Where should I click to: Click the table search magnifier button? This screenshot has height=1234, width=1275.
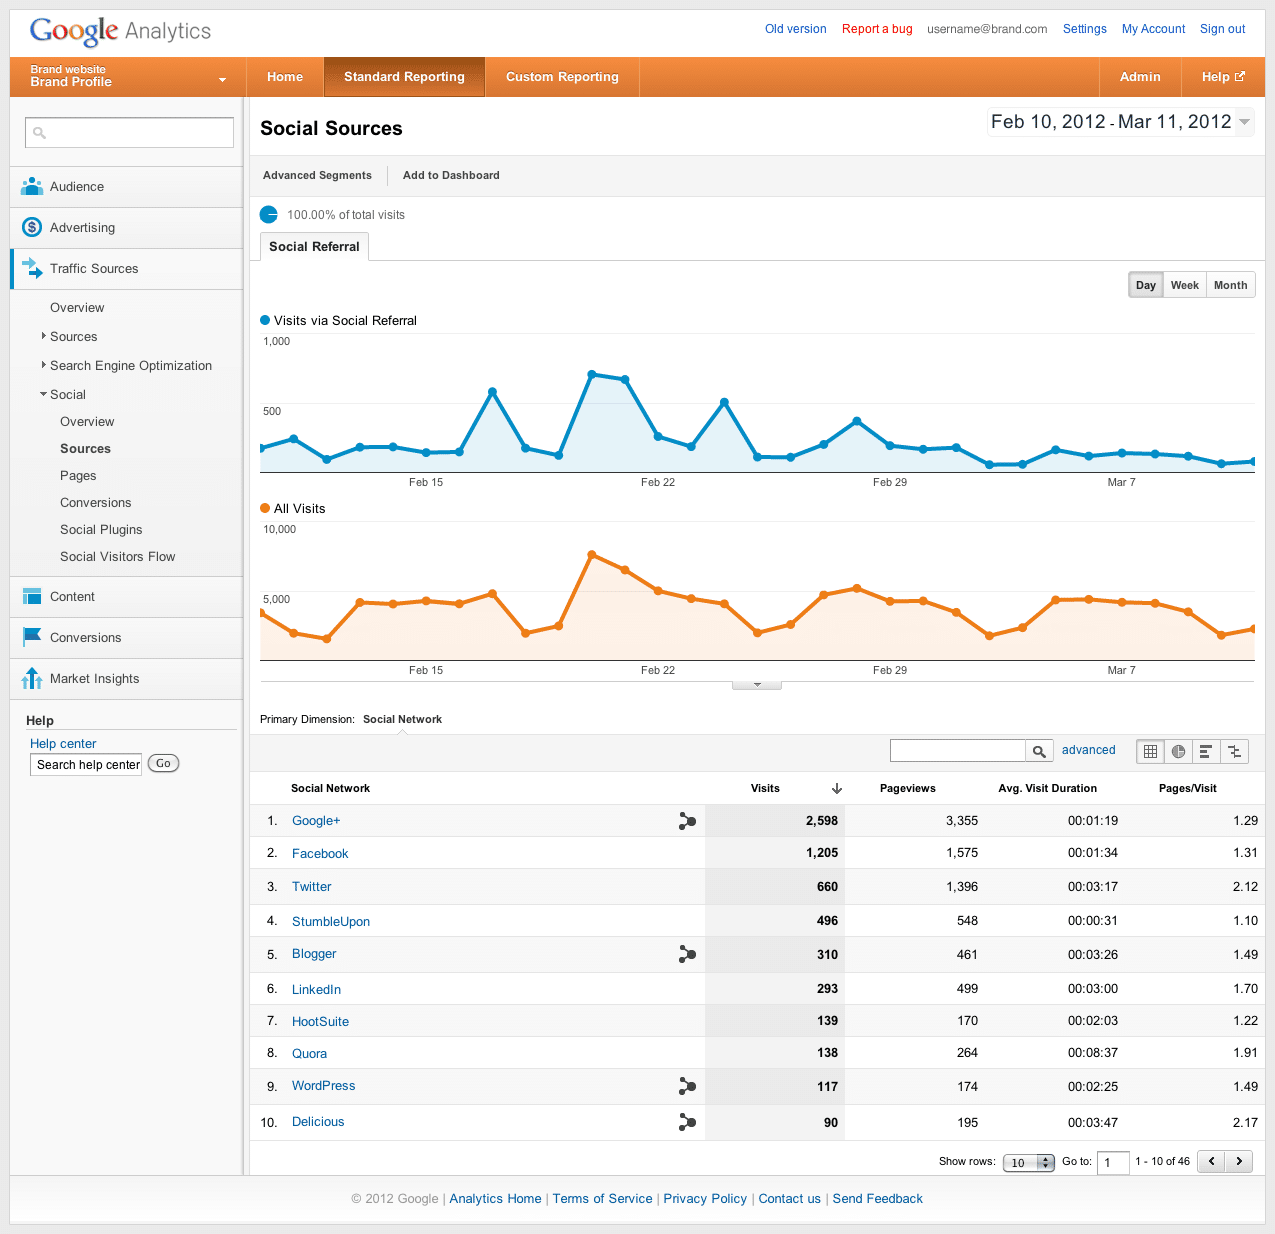pos(1040,751)
